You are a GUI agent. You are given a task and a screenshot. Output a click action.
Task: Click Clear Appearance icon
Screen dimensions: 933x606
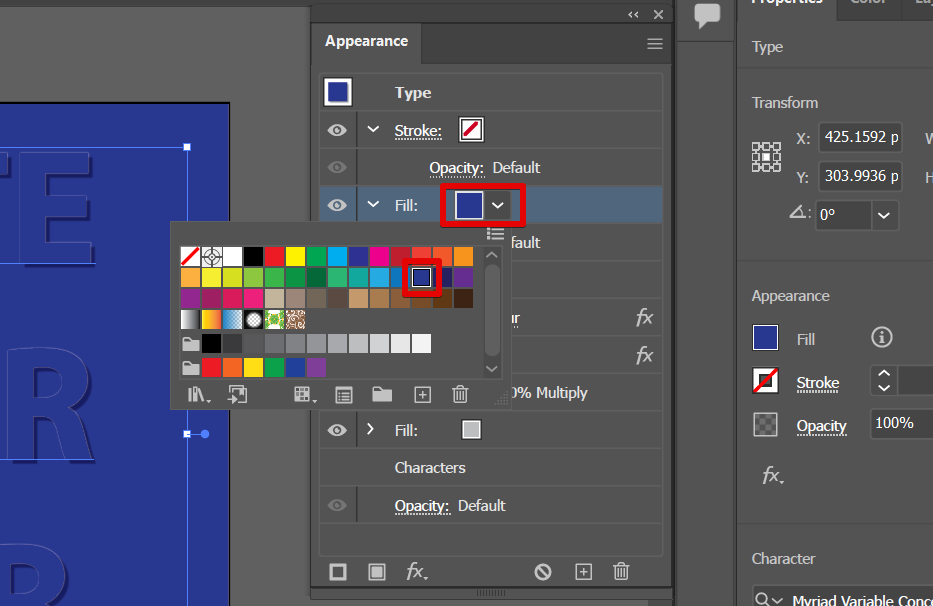pos(543,572)
